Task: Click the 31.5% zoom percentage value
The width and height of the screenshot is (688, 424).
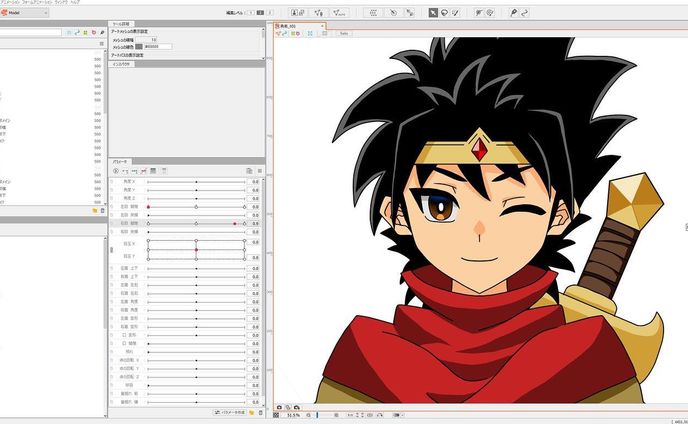Action: point(293,415)
